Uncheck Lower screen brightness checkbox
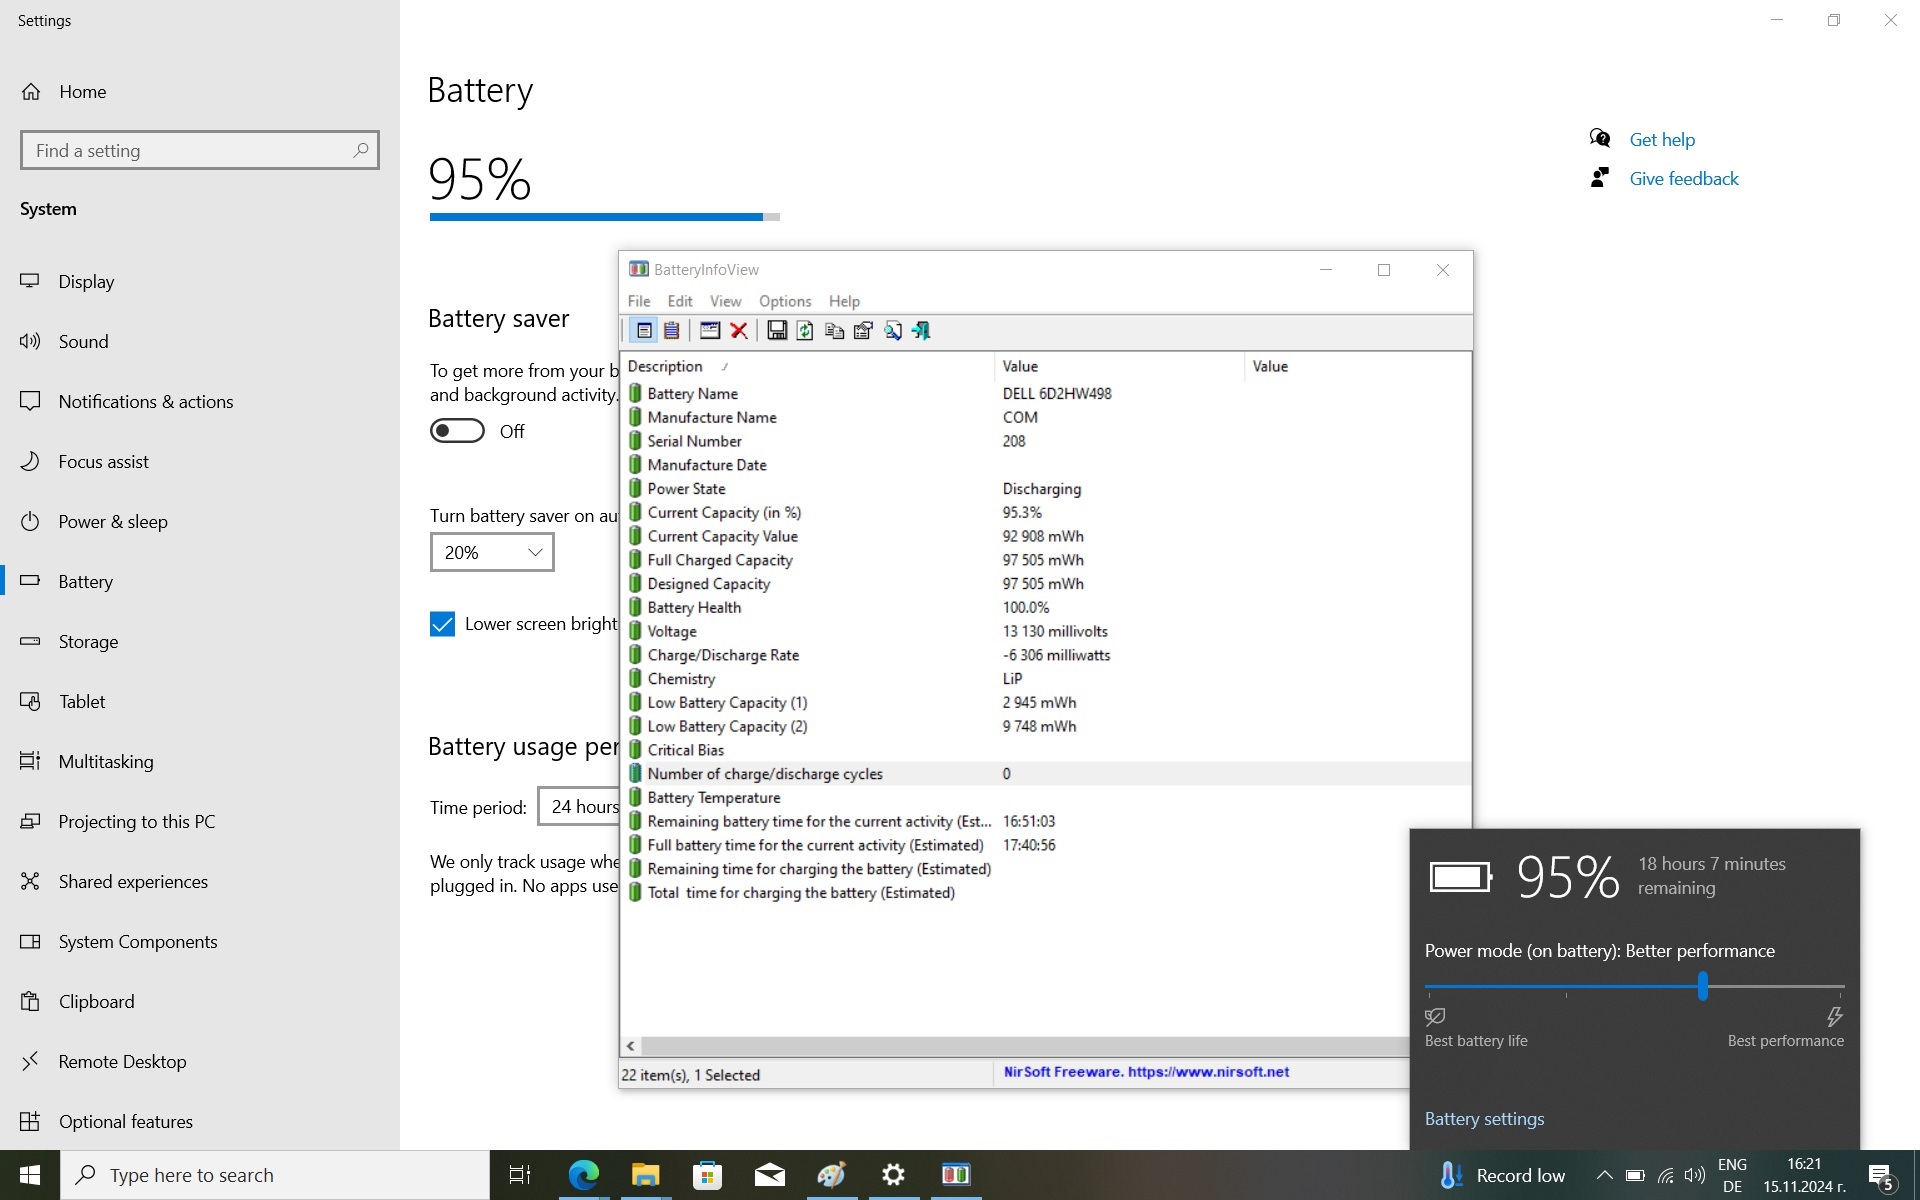This screenshot has width=1920, height=1200. pyautogui.click(x=442, y=624)
